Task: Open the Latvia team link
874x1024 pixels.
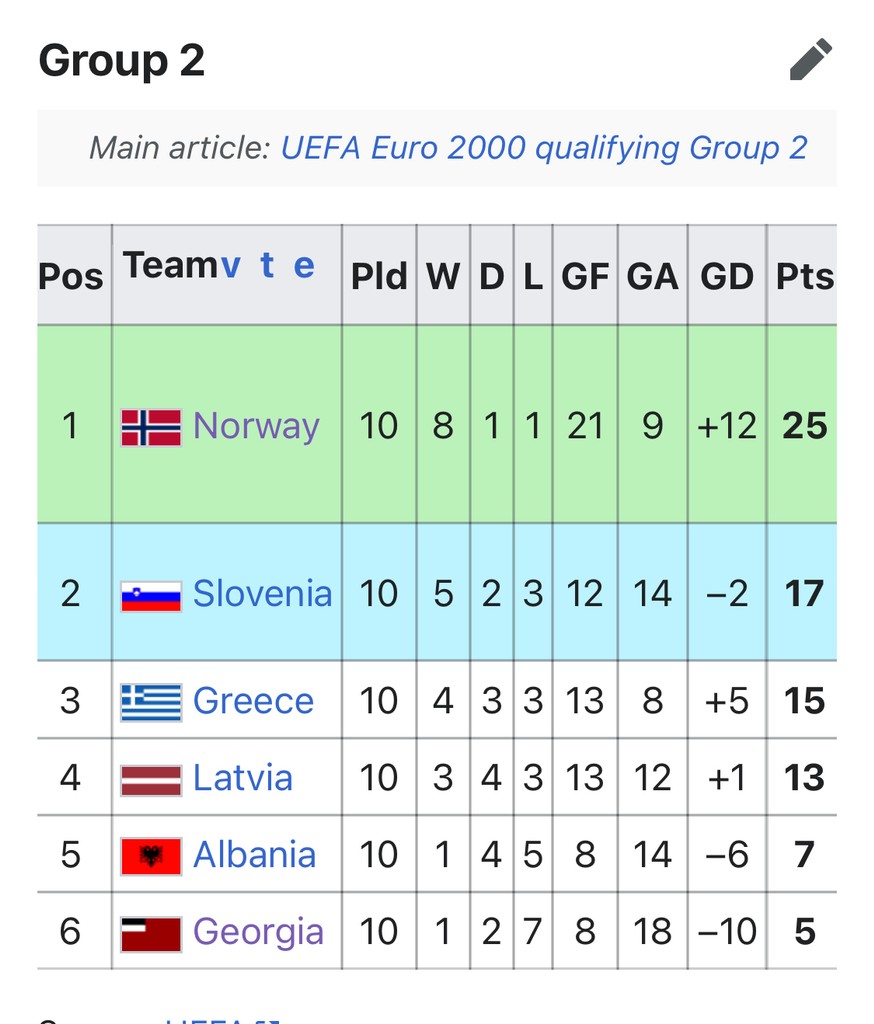Action: tap(242, 778)
